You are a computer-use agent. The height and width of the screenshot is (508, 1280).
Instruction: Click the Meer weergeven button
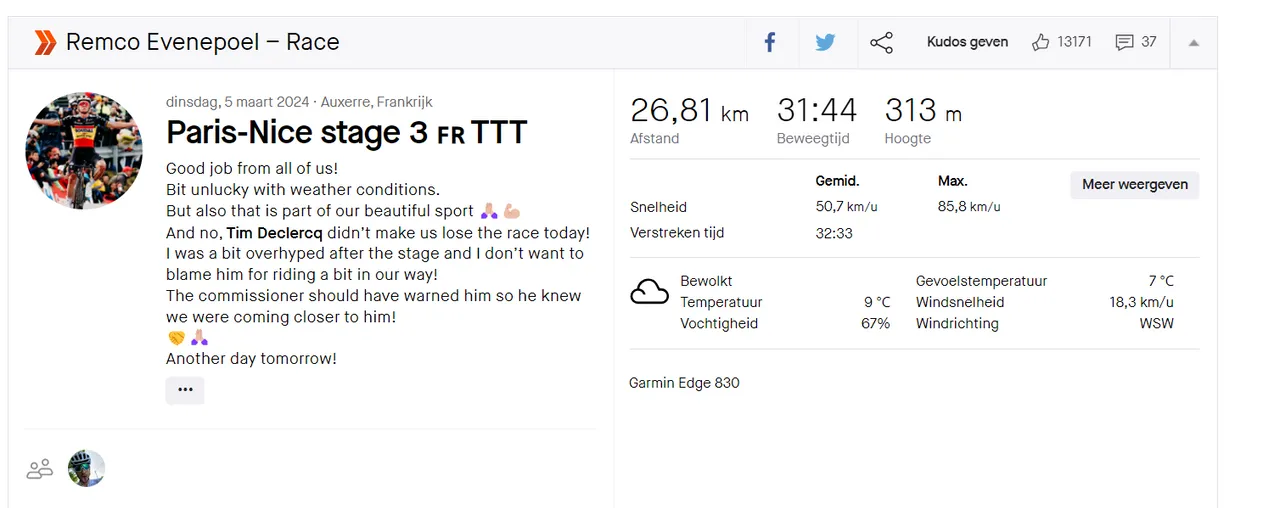click(x=1135, y=185)
